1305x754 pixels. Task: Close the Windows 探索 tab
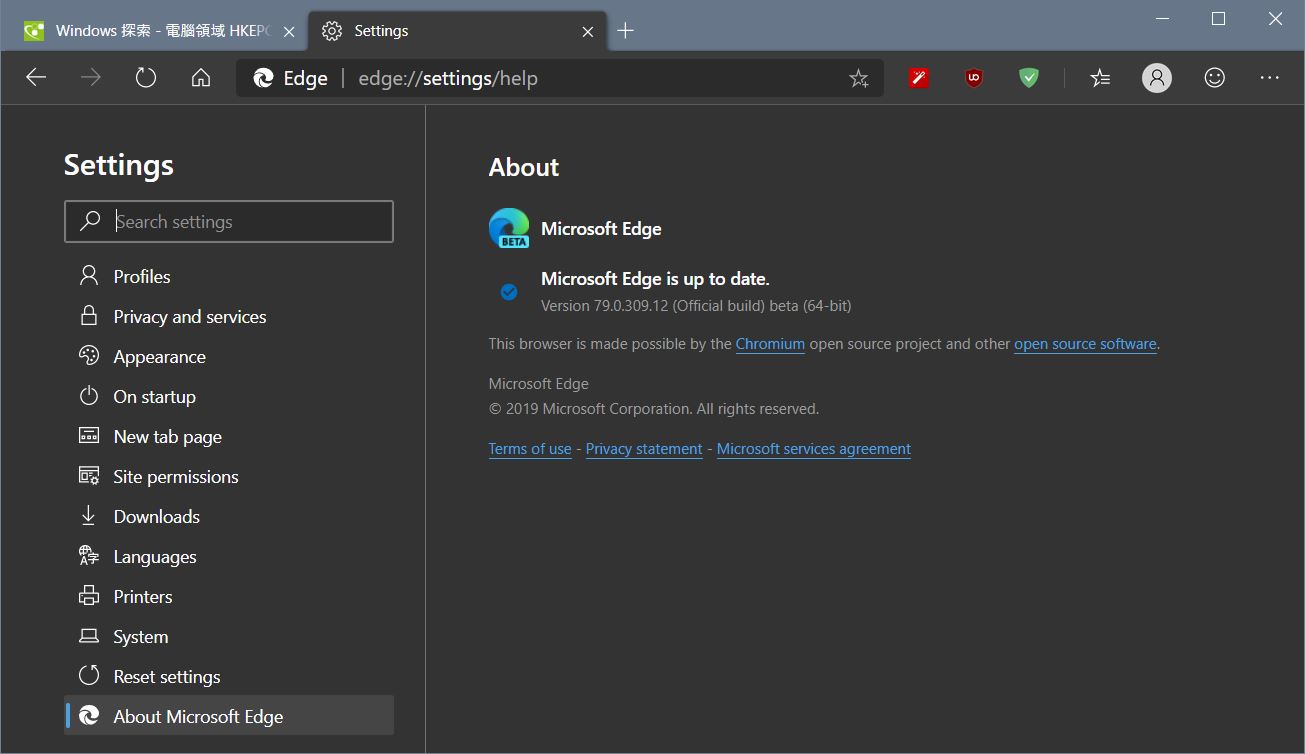[290, 31]
